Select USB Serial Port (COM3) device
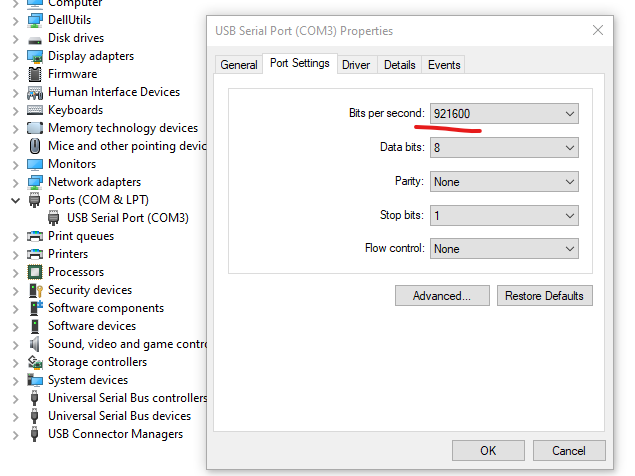635x476 pixels. coord(127,218)
